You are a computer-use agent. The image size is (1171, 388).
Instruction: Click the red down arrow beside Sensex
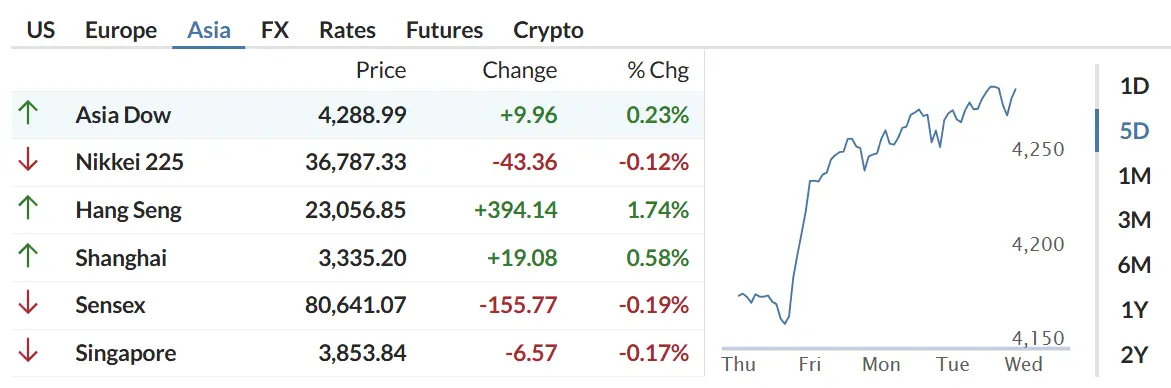[28, 305]
